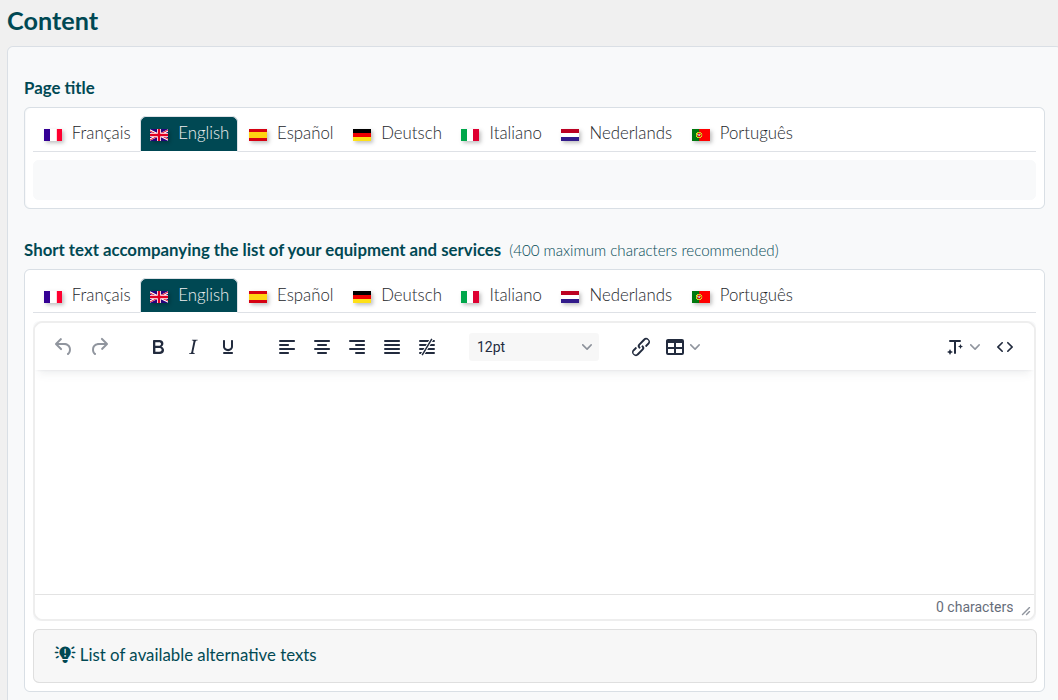Viewport: 1058px width, 700px height.
Task: Switch short text to Deutsch tab
Action: pyautogui.click(x=397, y=296)
